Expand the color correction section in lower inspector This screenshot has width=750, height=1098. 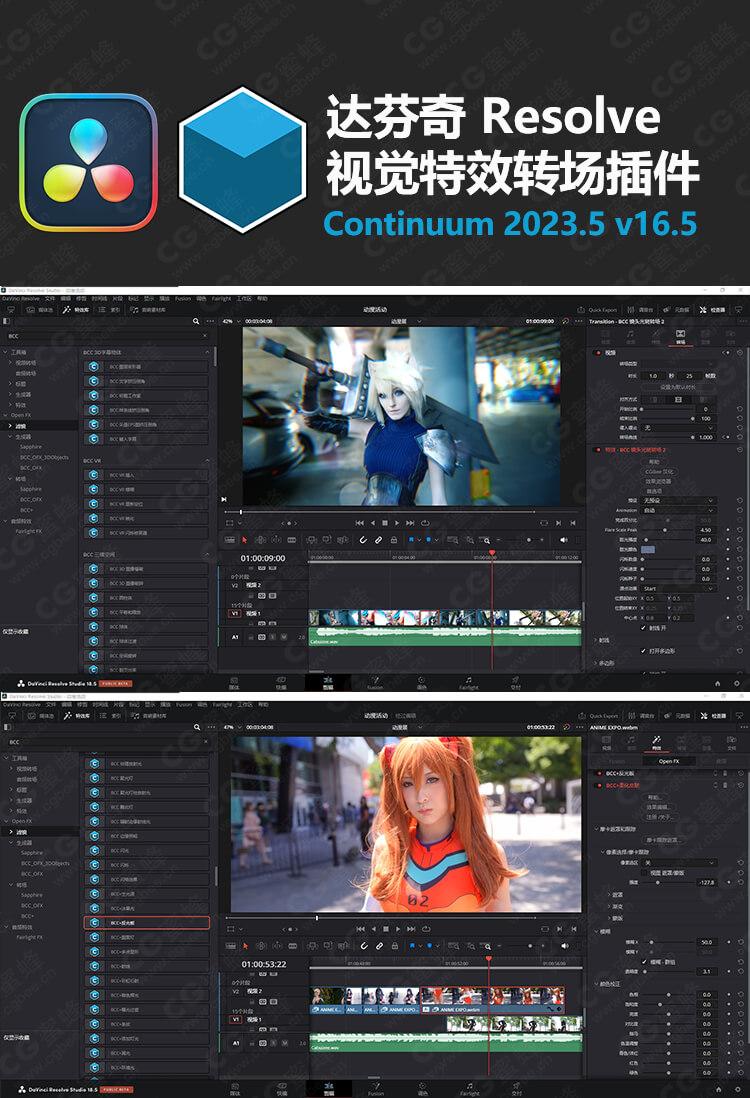click(x=597, y=984)
